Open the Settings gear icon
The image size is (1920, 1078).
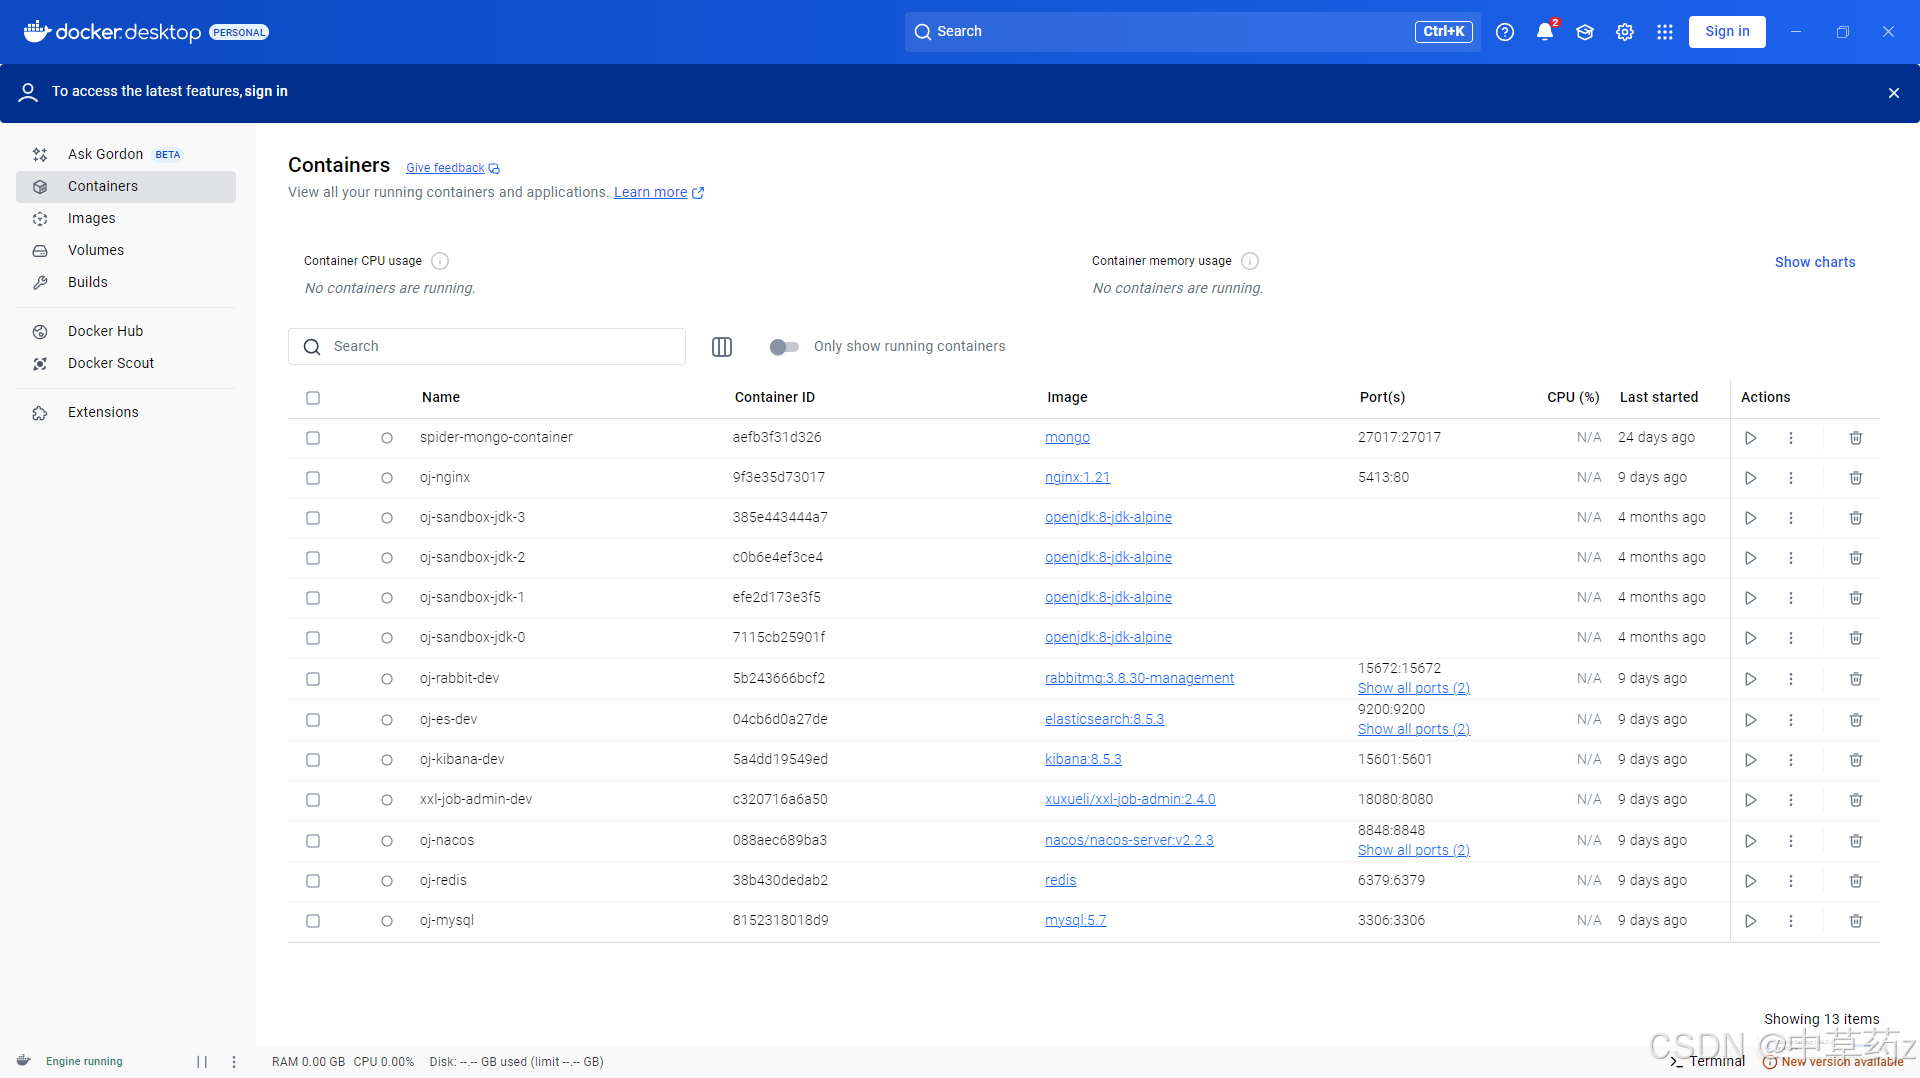(1625, 32)
